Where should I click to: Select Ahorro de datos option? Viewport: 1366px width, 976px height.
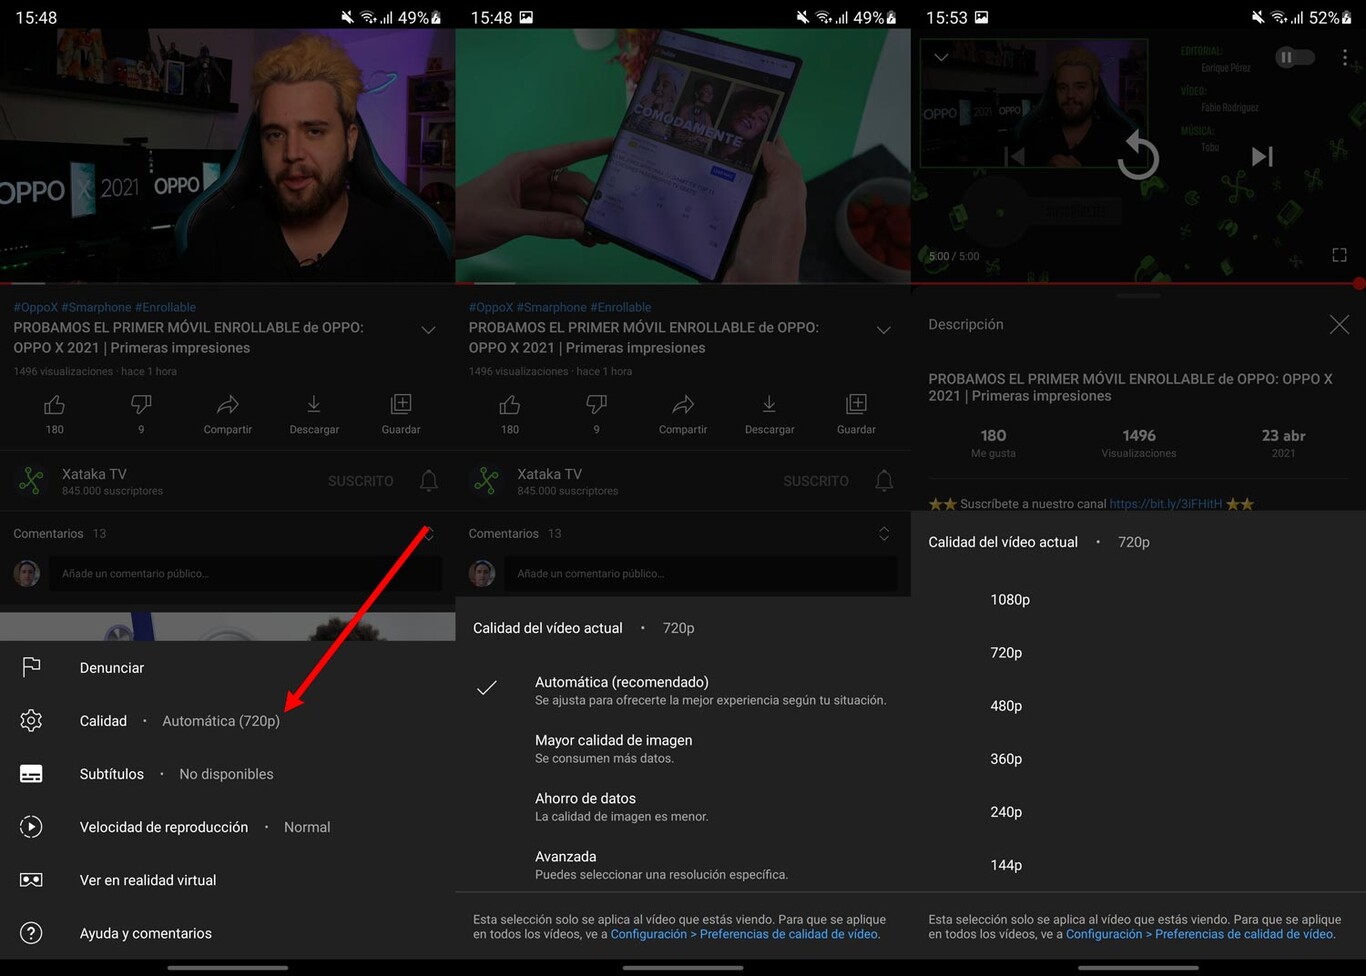(x=683, y=806)
